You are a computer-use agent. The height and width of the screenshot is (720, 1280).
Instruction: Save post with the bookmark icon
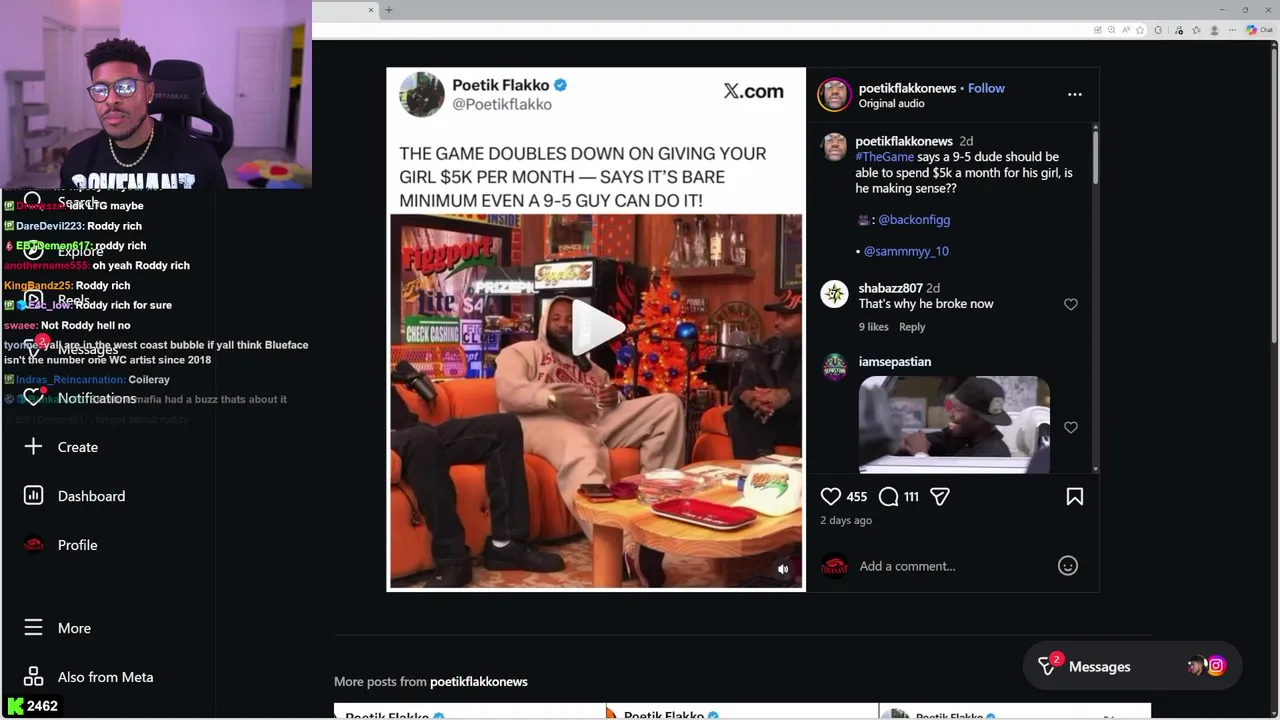1075,496
